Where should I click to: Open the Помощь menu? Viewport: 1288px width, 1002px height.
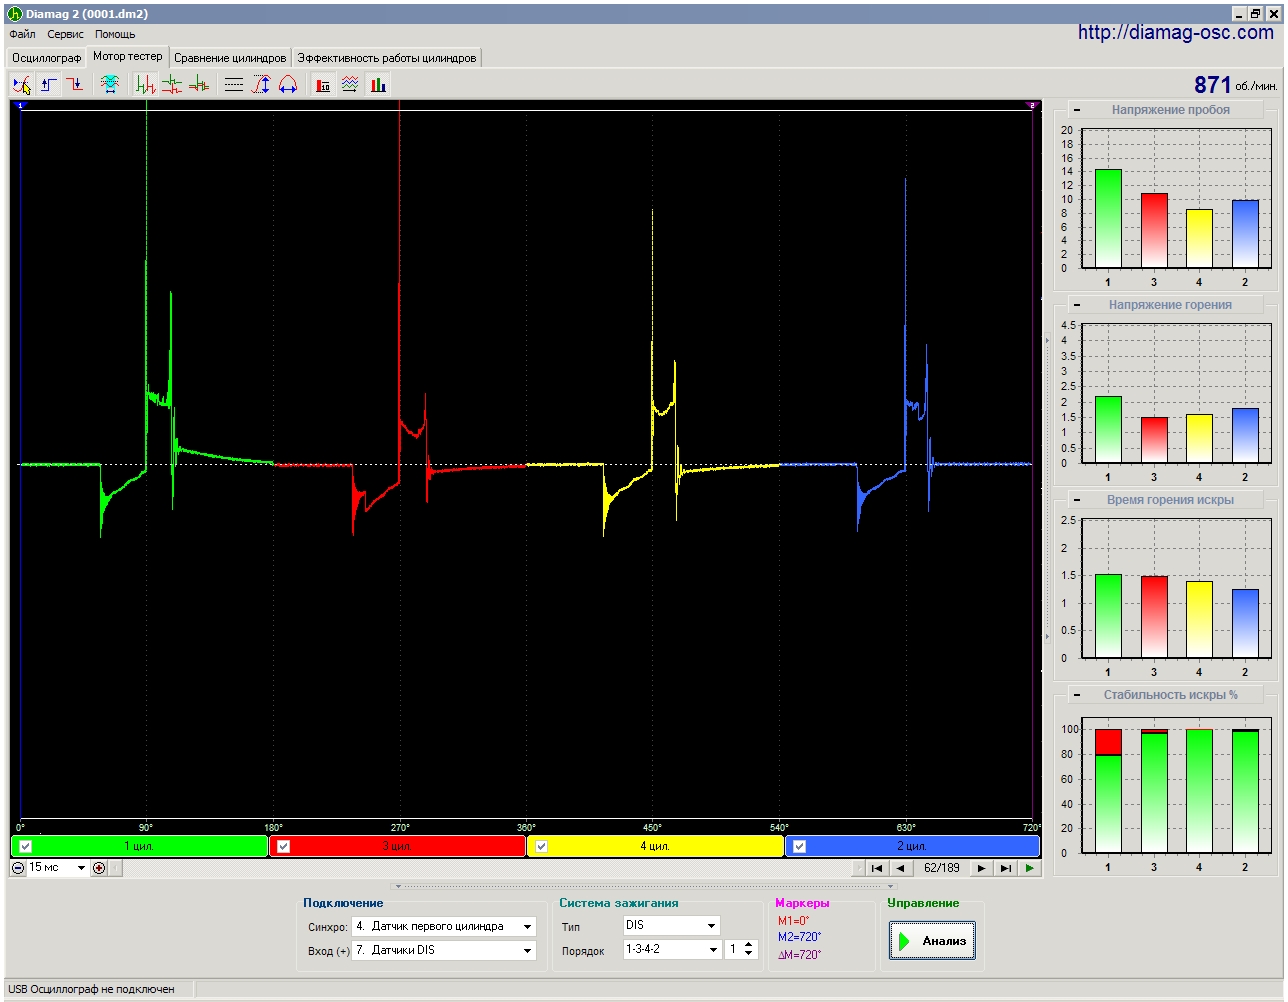[115, 34]
